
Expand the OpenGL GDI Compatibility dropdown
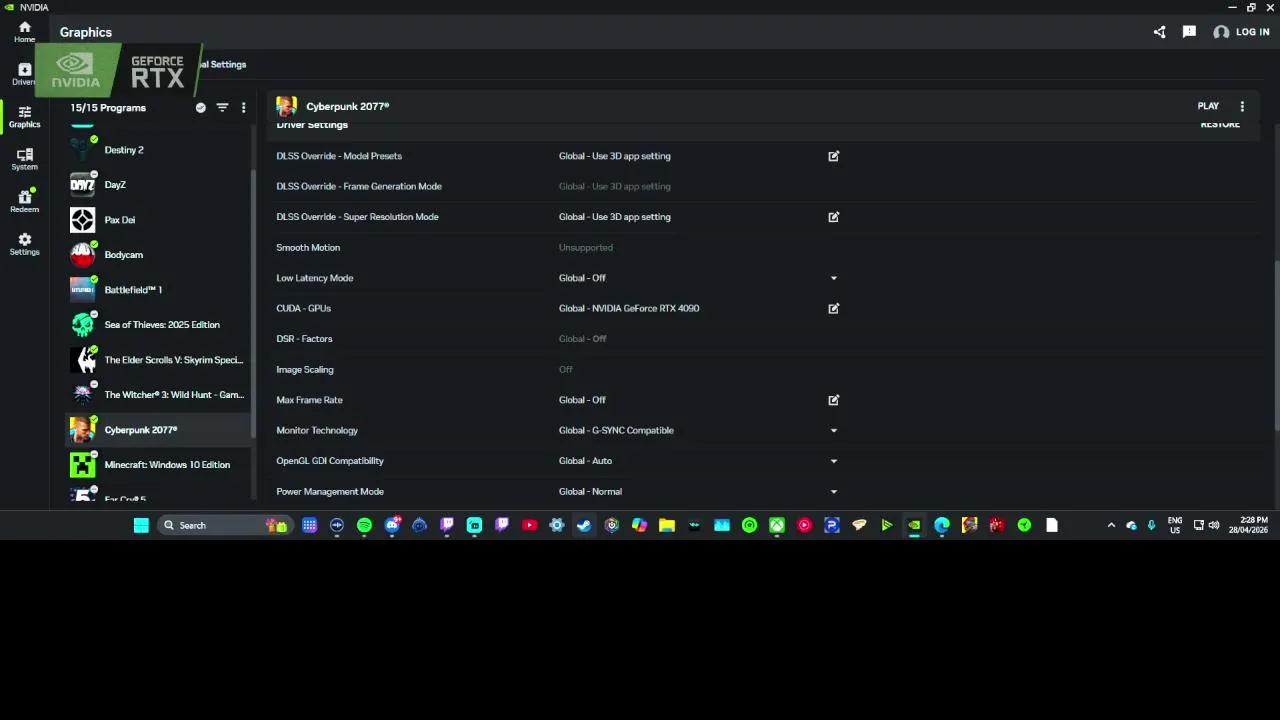coord(833,461)
